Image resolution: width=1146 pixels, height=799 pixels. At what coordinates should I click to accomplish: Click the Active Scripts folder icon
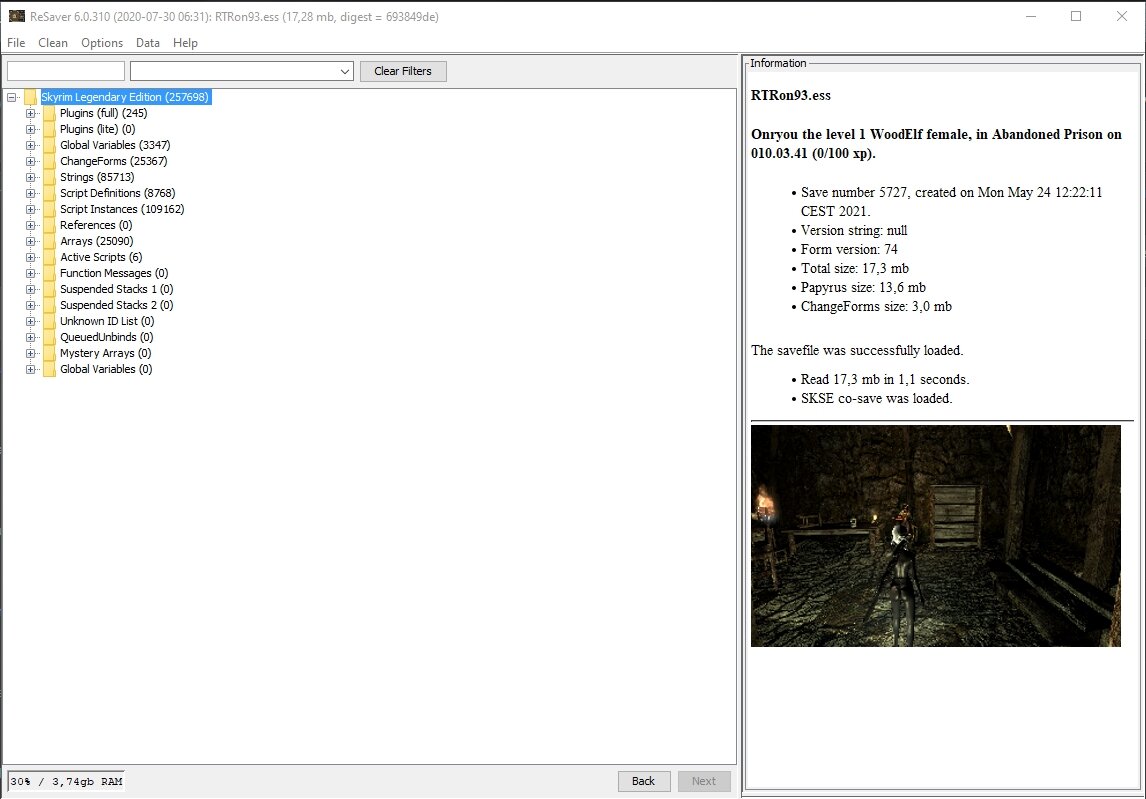[49, 257]
